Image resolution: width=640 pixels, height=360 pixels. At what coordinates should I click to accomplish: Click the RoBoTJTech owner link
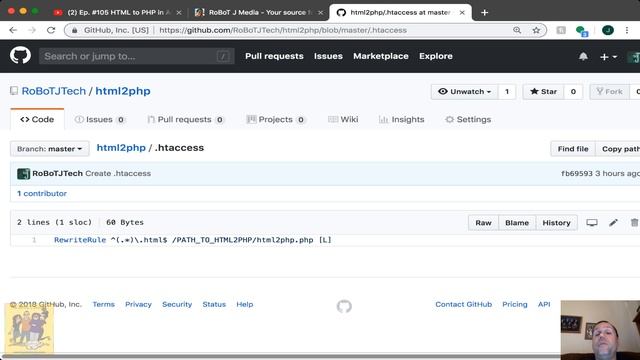(54, 91)
